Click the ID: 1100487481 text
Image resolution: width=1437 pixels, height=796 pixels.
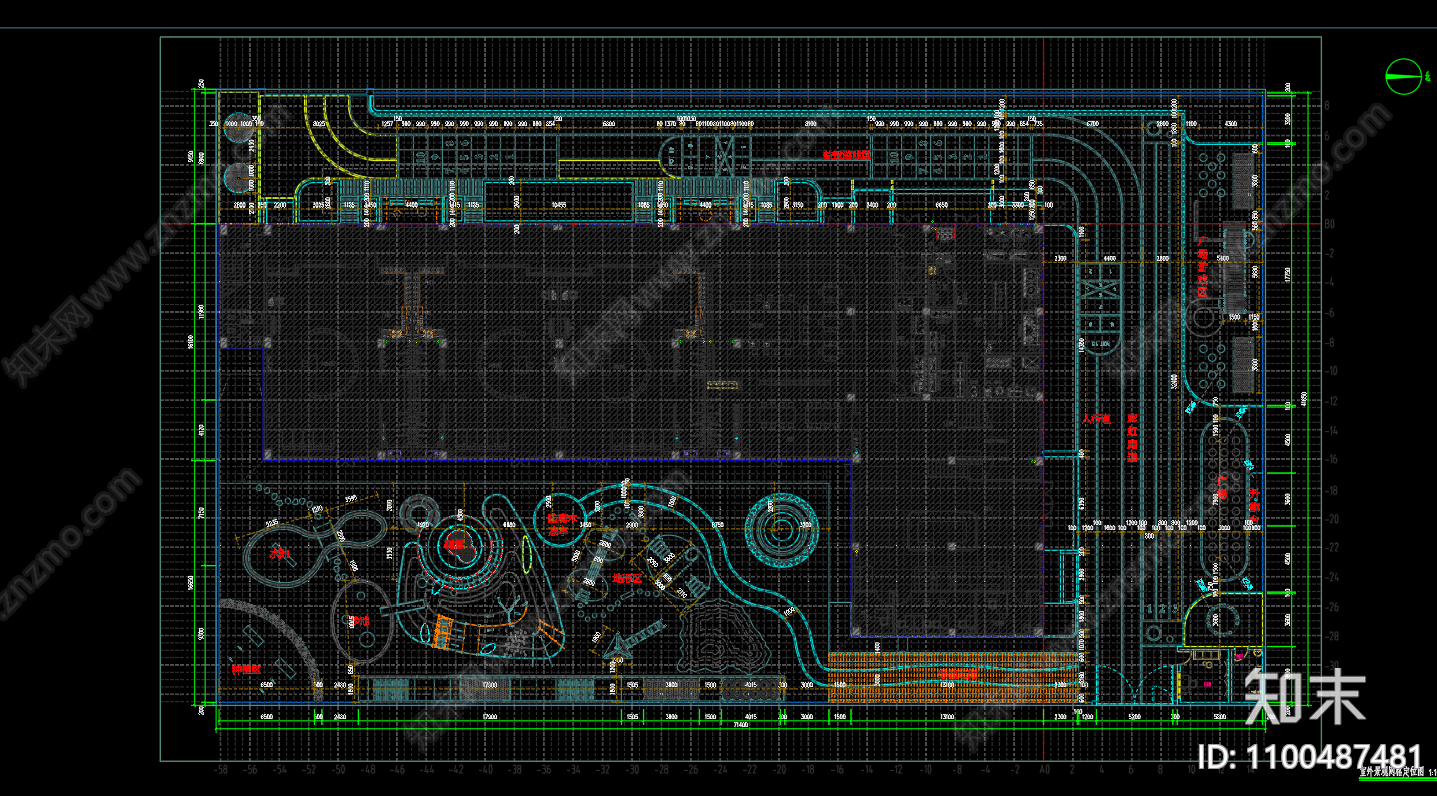click(x=1310, y=756)
